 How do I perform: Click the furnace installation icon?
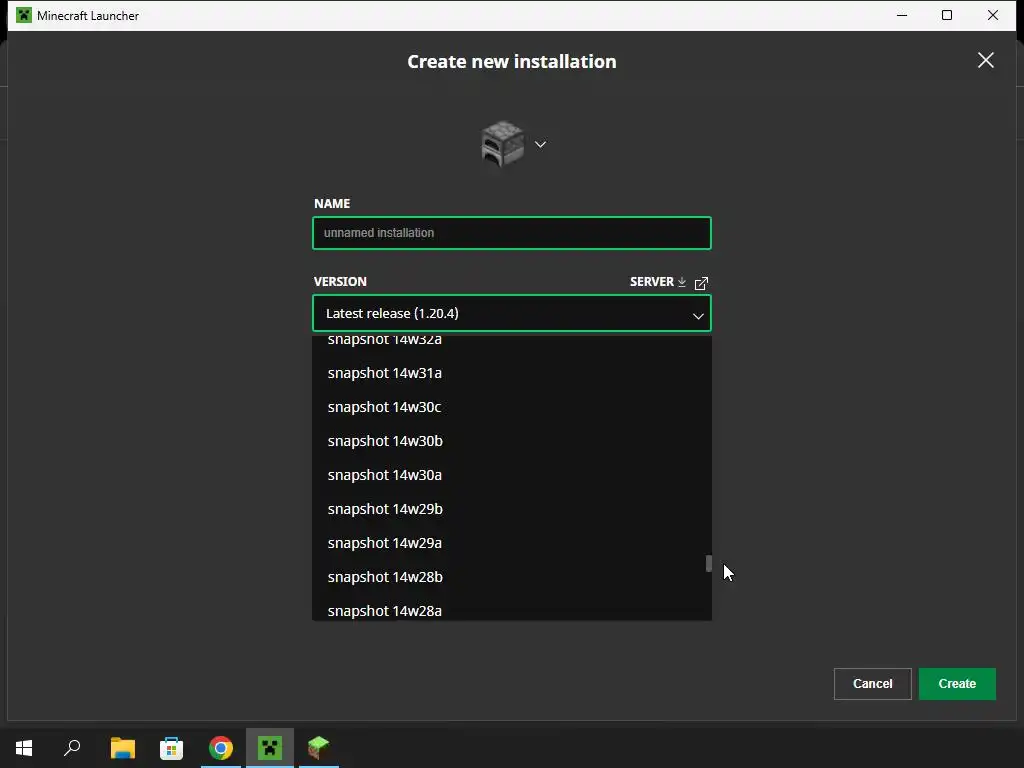pos(502,144)
